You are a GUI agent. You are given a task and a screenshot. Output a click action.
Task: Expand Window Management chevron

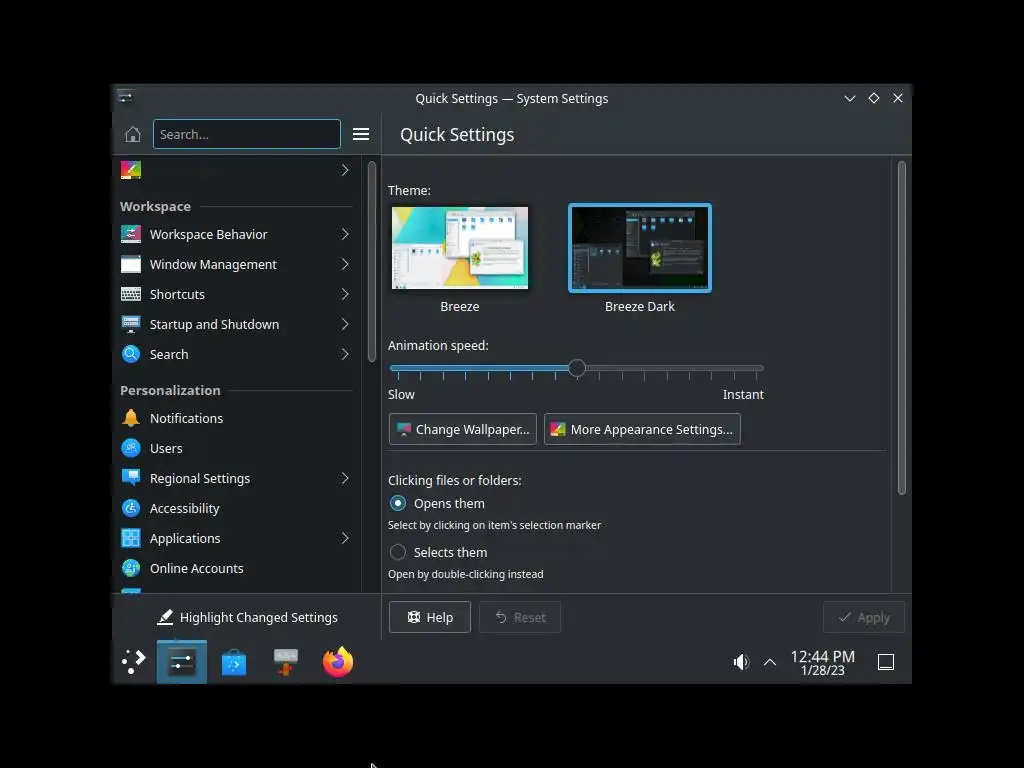[x=345, y=264]
